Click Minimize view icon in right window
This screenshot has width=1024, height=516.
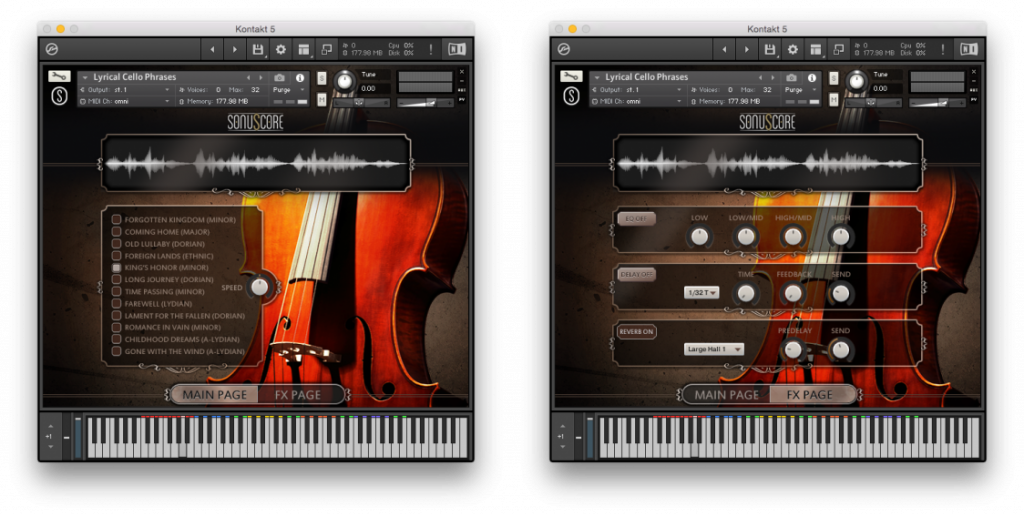[839, 49]
